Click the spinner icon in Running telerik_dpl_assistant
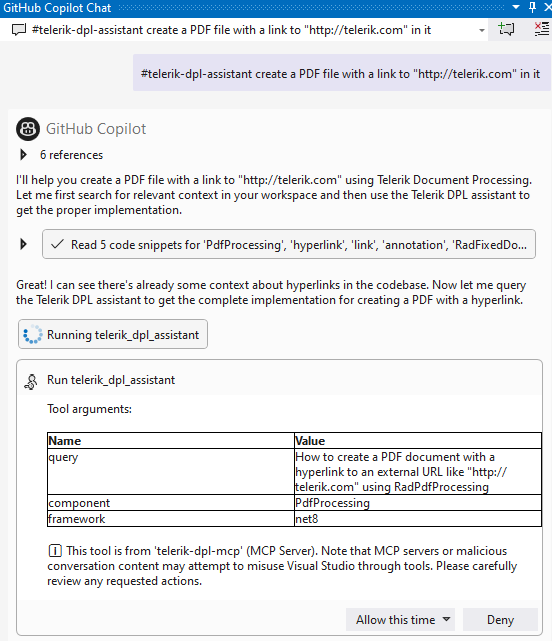Screen dimensions: 552x641 coord(33,334)
